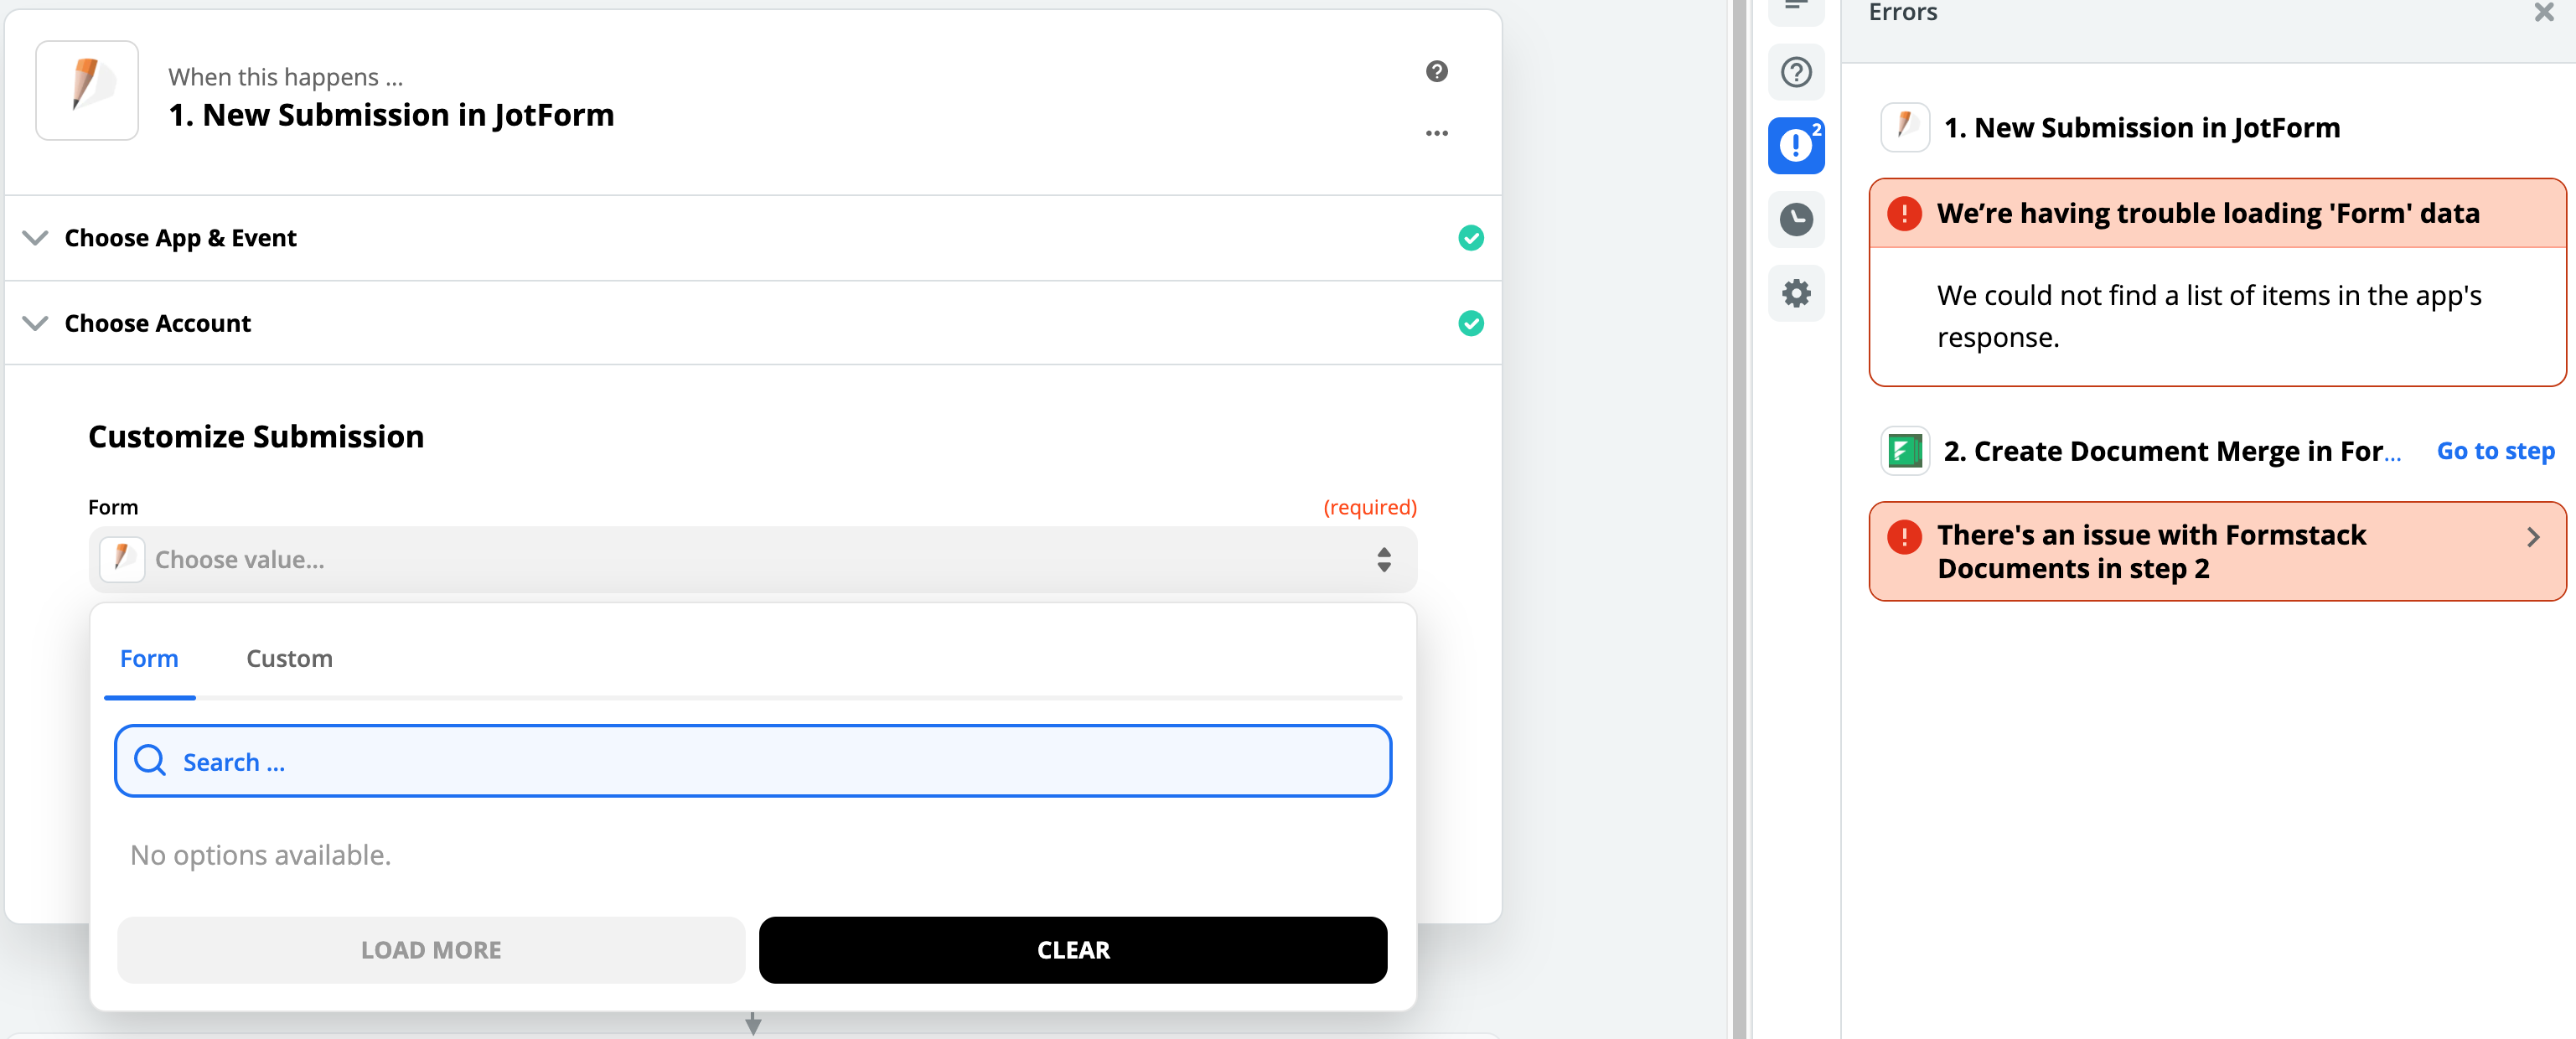Collapse the Choose App & Event section

[x=35, y=238]
